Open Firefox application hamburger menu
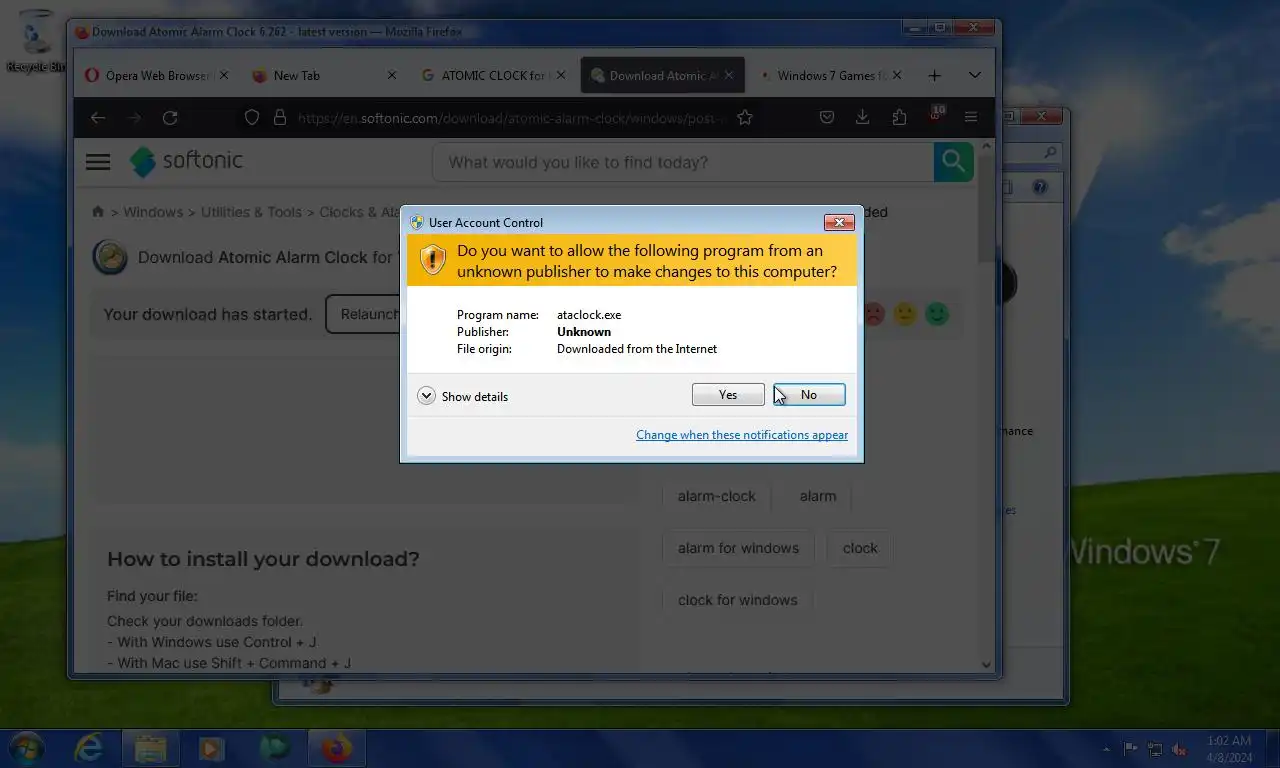 click(x=971, y=118)
